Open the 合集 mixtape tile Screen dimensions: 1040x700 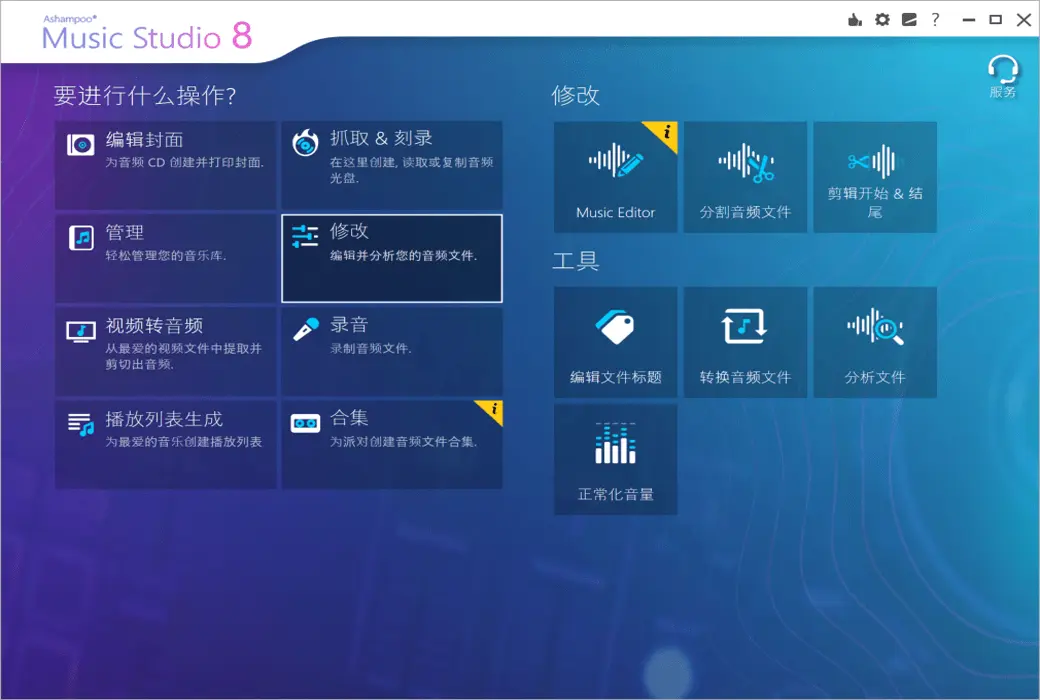tap(391, 445)
